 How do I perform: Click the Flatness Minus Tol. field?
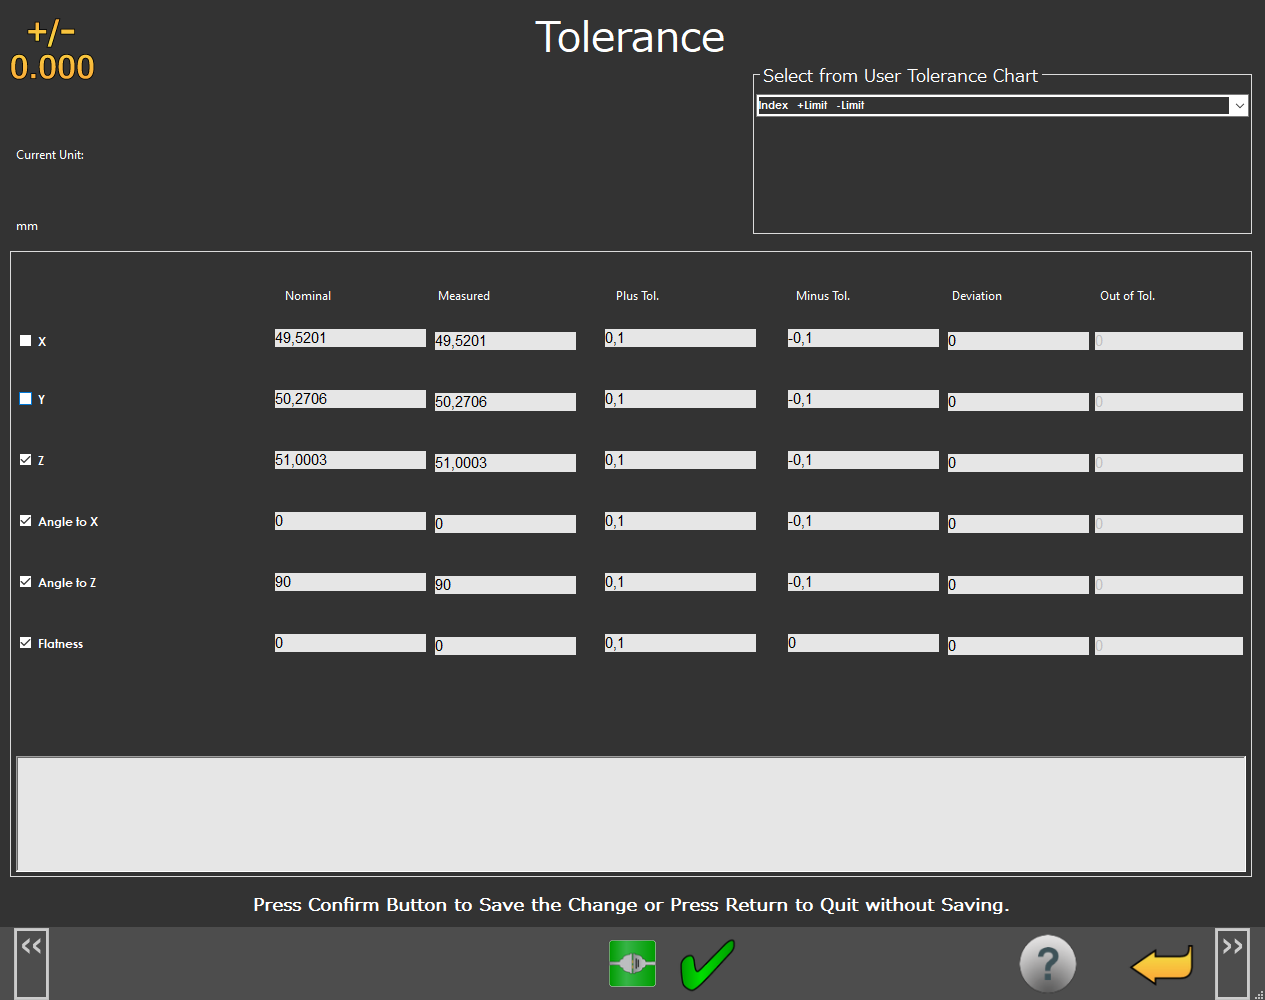coord(863,643)
